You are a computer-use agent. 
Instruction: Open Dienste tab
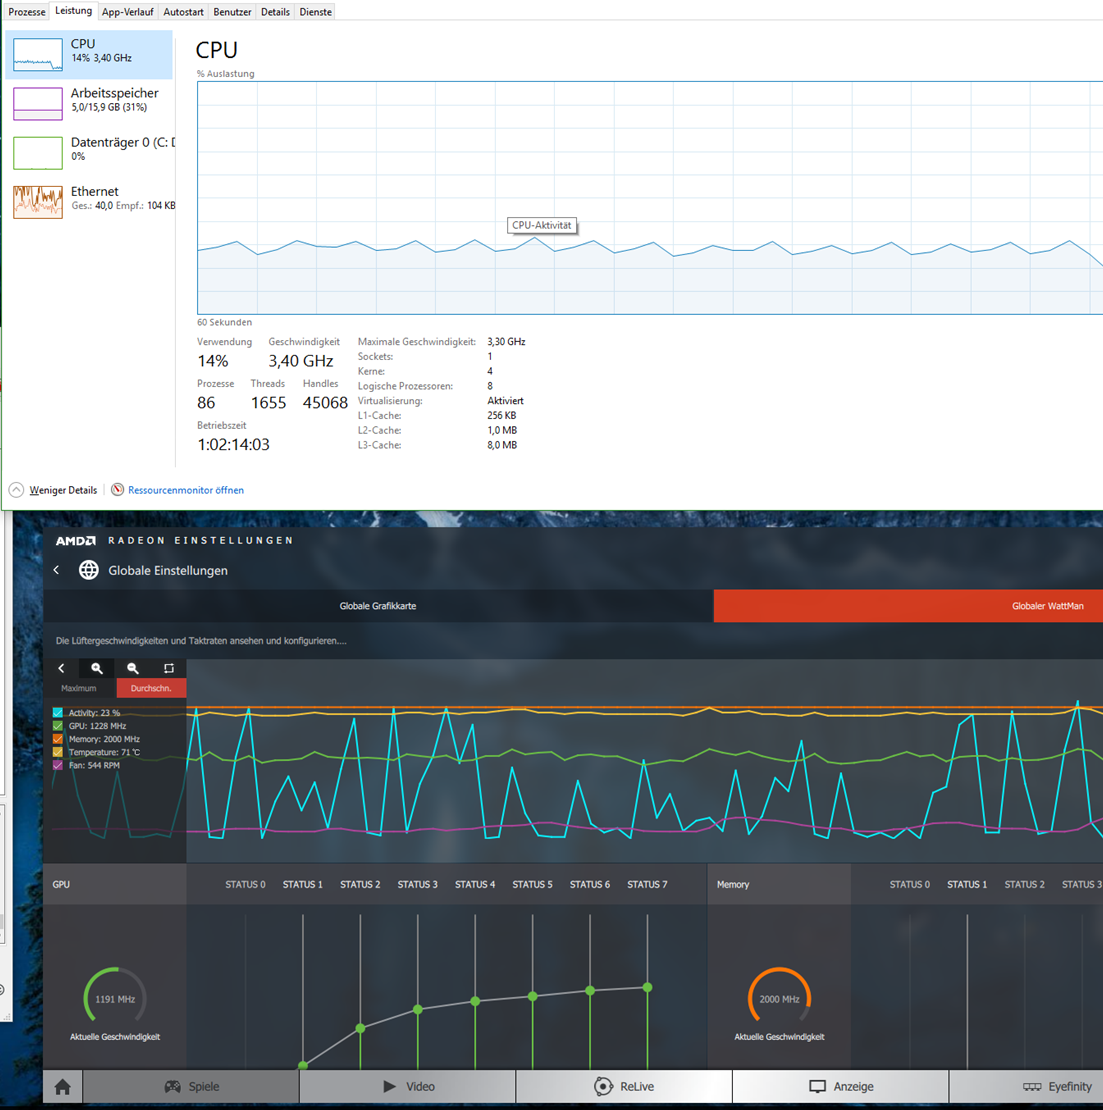coord(316,12)
